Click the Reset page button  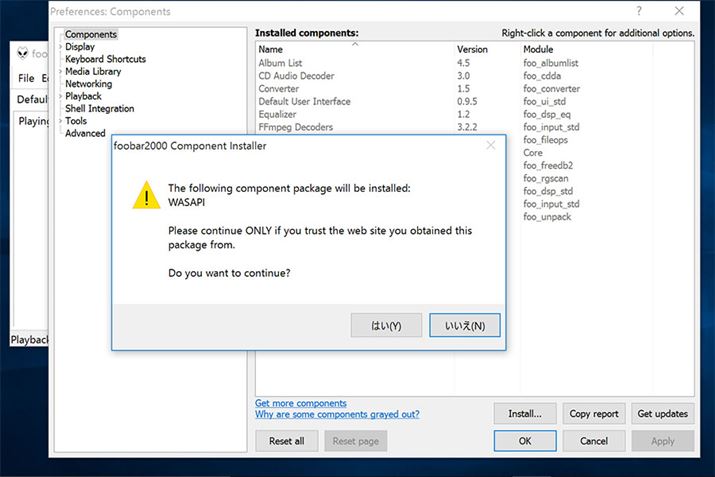[356, 441]
